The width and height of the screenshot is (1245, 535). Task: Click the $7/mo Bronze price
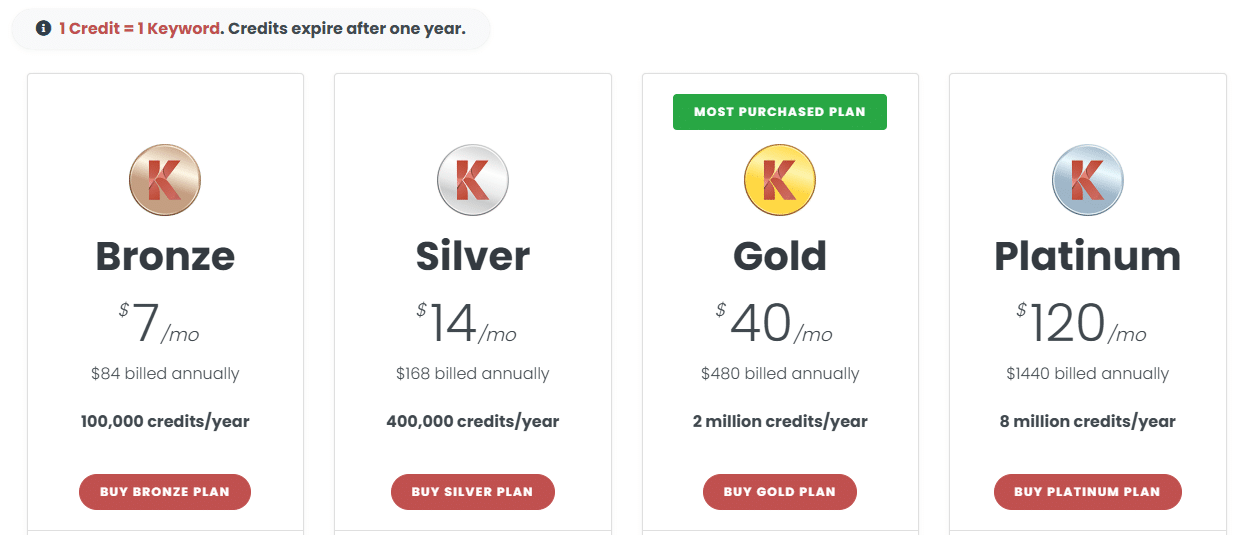click(x=160, y=323)
